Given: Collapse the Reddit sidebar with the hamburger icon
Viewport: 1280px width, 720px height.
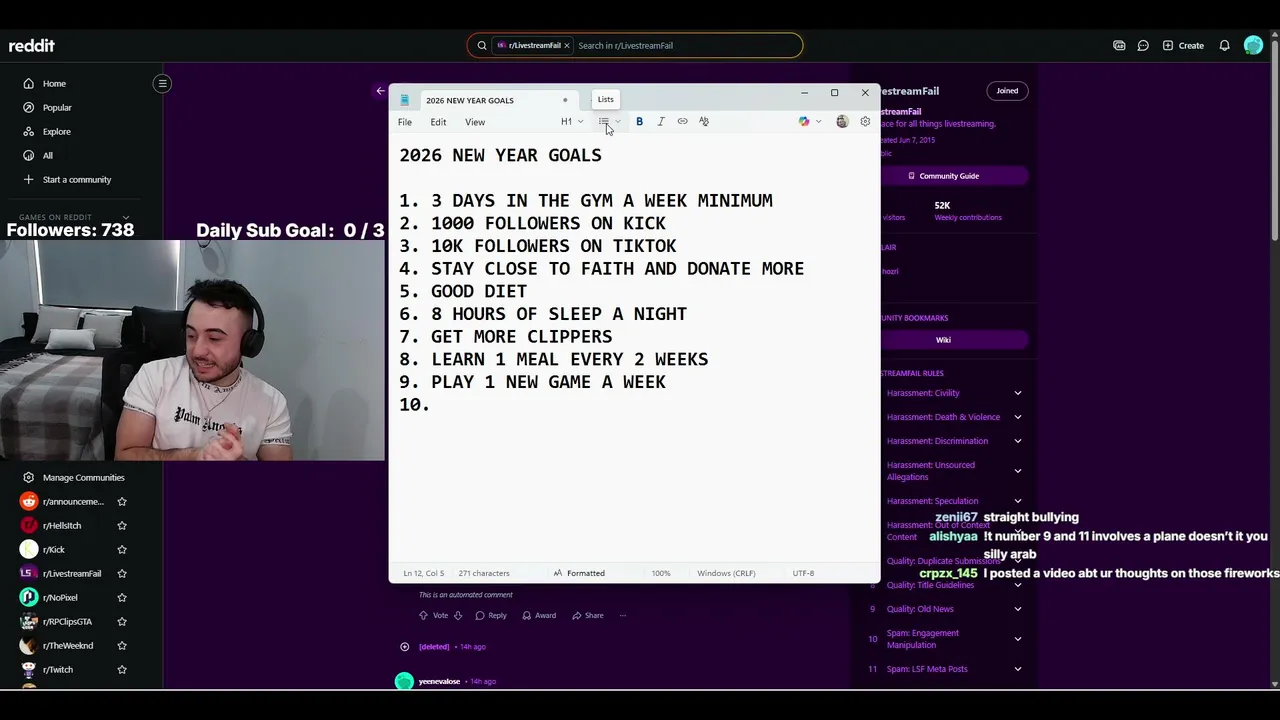Looking at the screenshot, I should [x=162, y=84].
